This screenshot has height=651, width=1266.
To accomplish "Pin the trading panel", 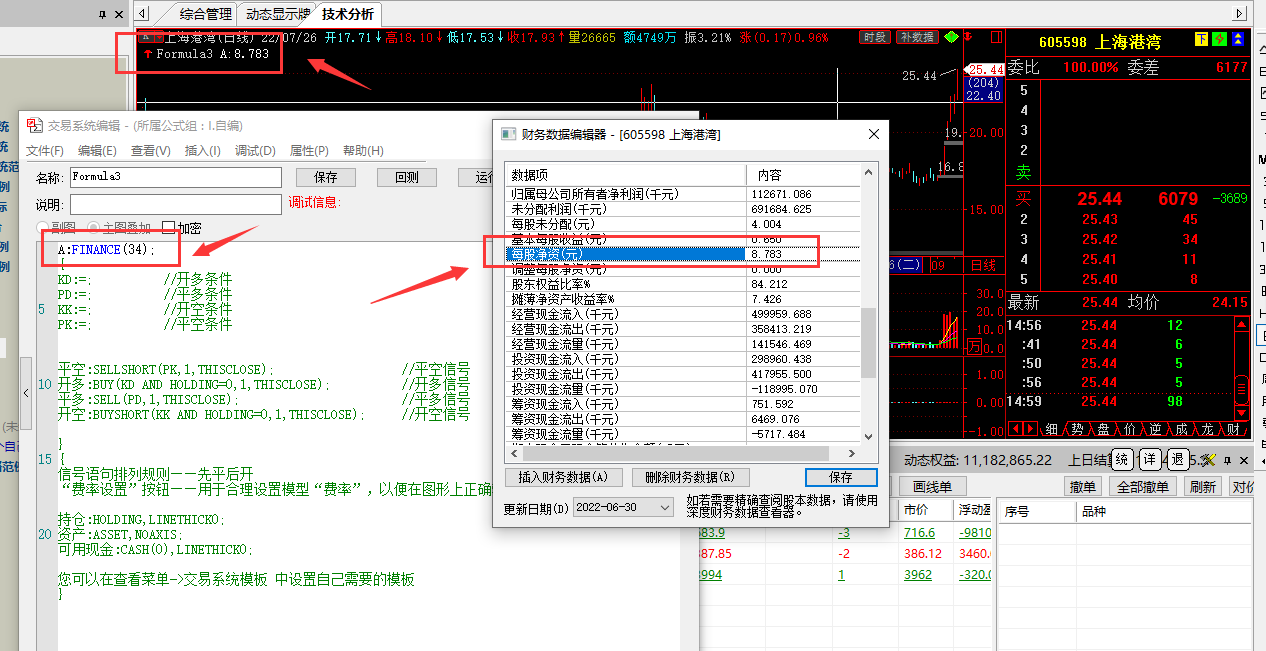I will click(x=1226, y=460).
